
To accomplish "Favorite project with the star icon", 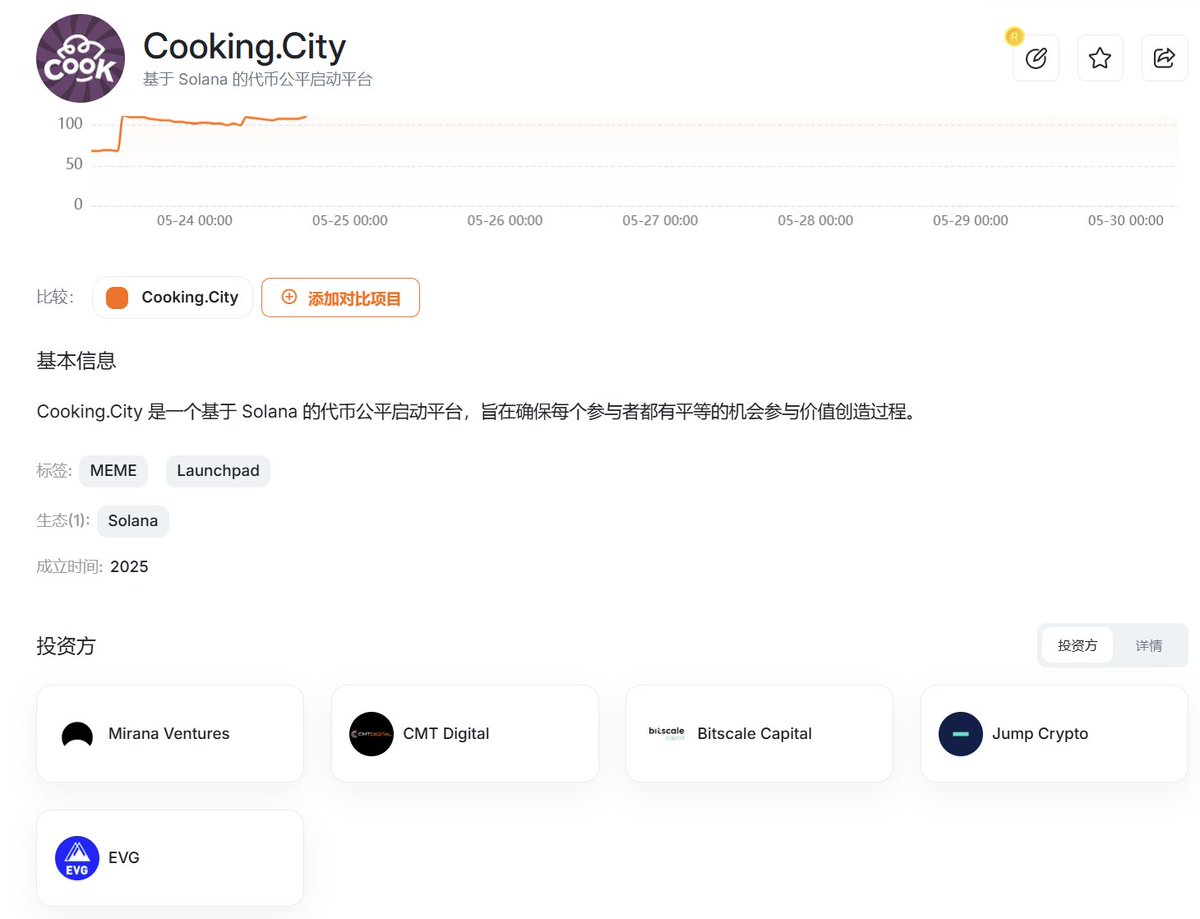I will [x=1100, y=58].
